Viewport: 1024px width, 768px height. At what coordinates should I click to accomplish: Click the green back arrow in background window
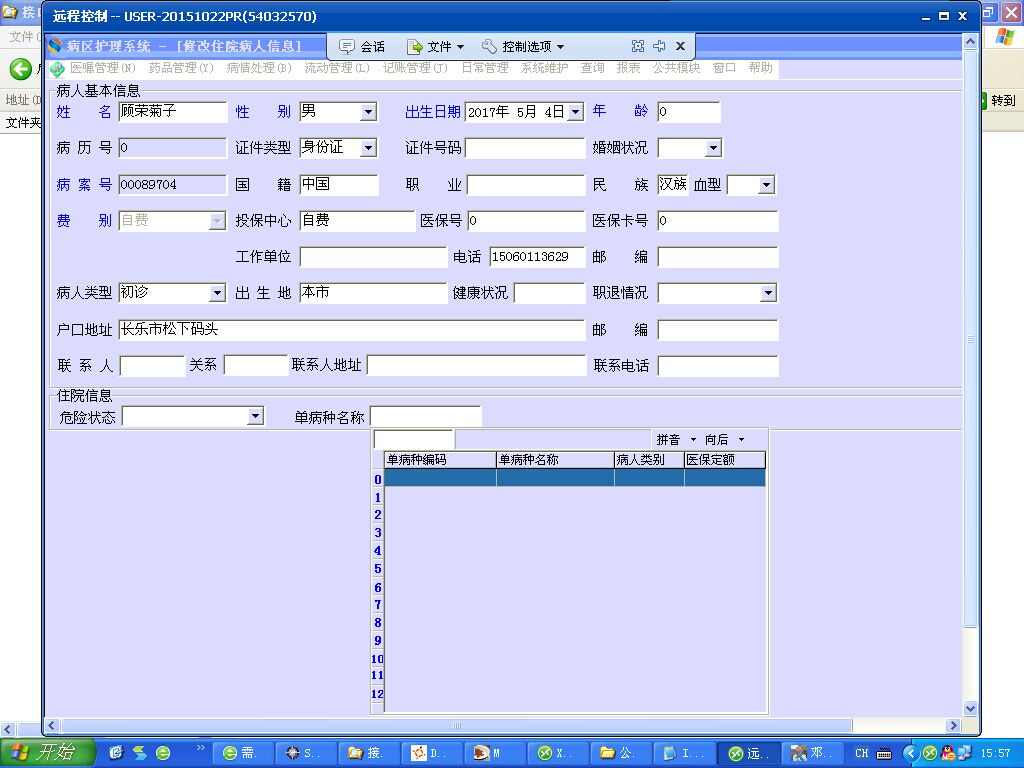(x=20, y=69)
